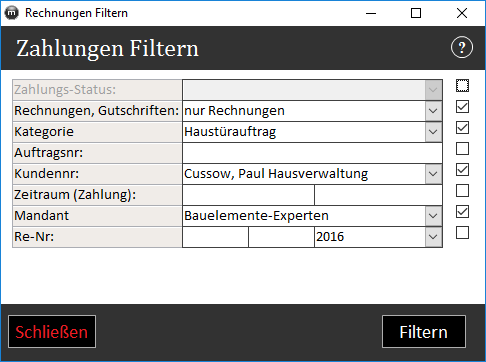This screenshot has height=362, width=486.
Task: Click the '2016' year value
Action: click(330, 237)
